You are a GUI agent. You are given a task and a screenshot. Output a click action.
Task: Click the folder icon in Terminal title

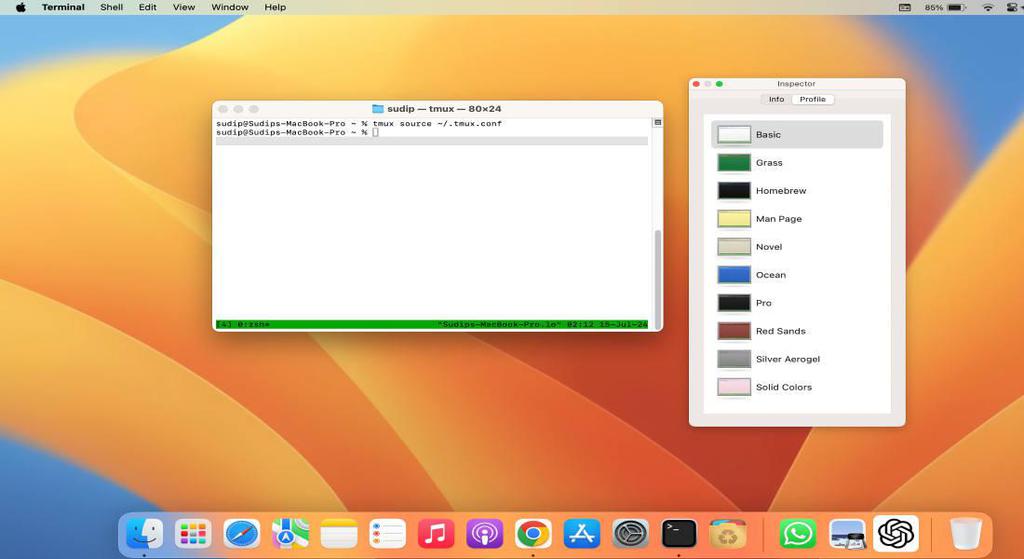pyautogui.click(x=378, y=109)
